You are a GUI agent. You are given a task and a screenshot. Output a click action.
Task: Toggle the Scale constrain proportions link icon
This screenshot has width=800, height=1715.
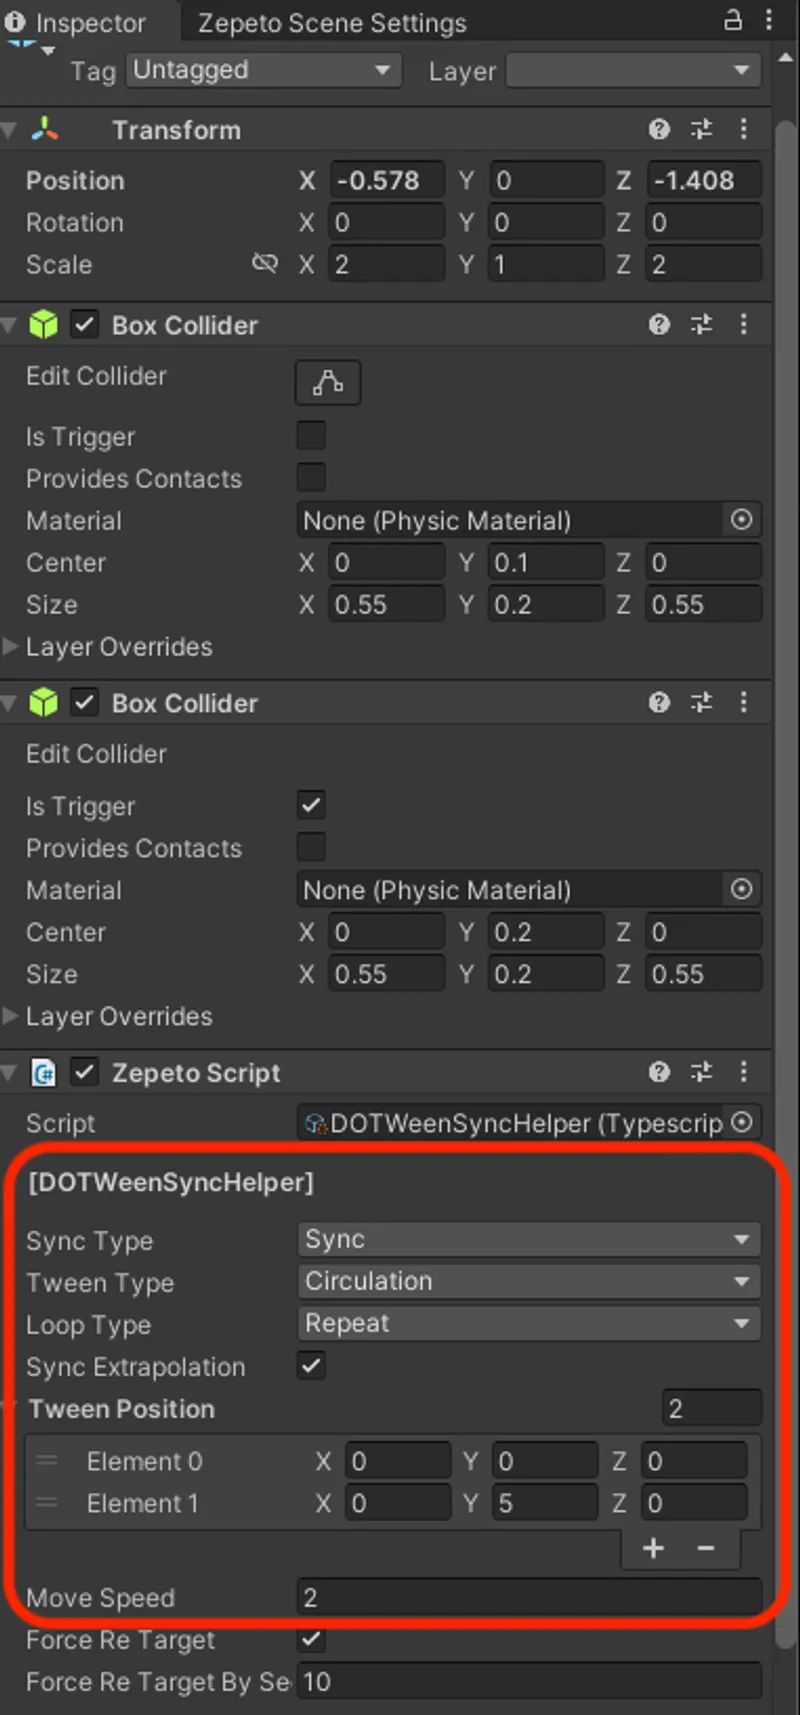265,263
